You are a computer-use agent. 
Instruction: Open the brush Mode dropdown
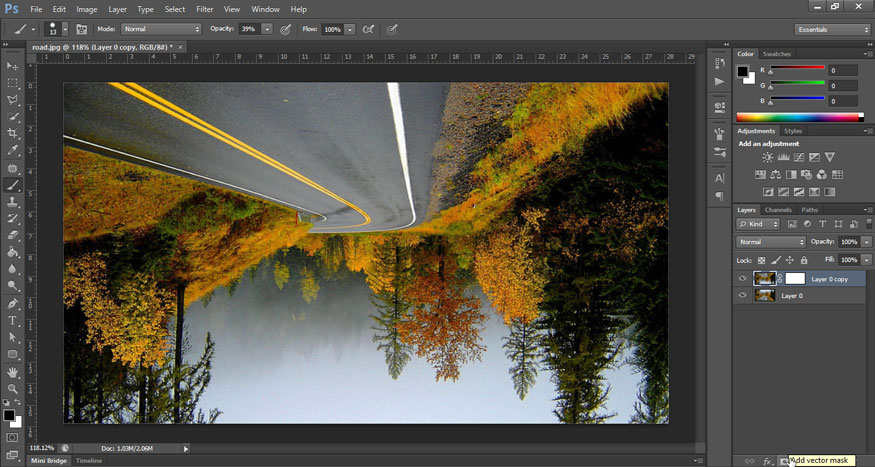161,29
